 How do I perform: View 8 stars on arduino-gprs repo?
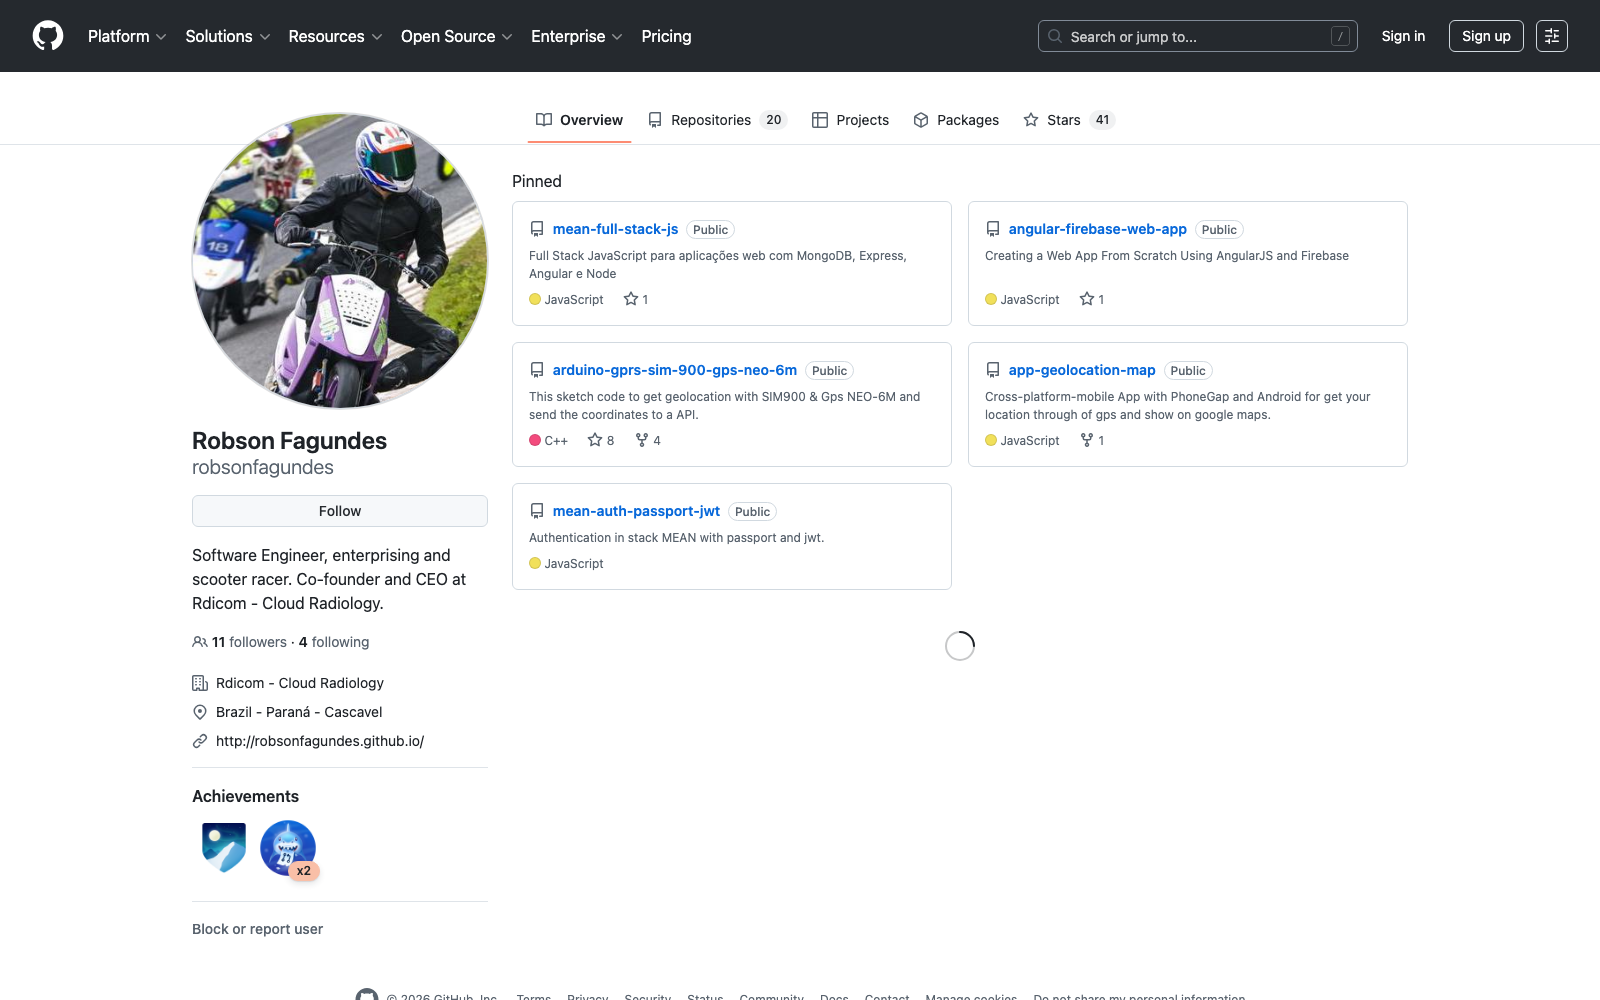click(601, 440)
